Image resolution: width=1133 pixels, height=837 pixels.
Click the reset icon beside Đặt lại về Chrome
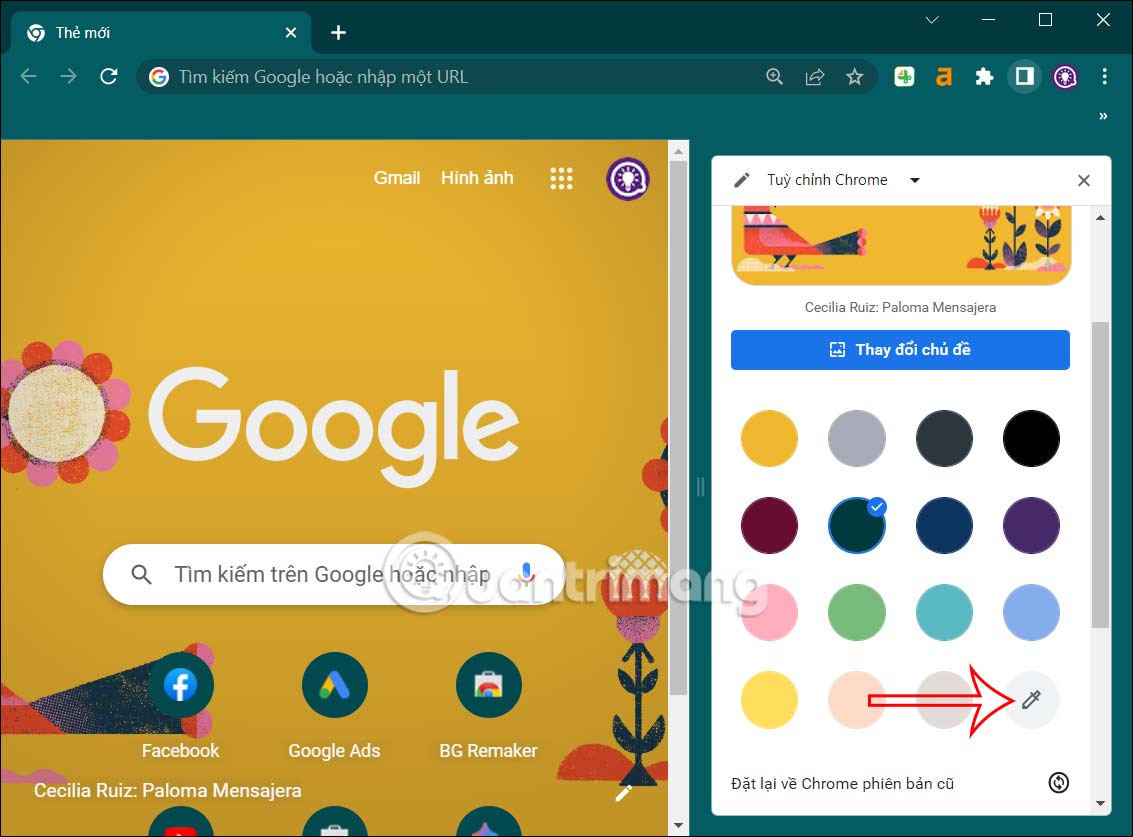(1059, 783)
